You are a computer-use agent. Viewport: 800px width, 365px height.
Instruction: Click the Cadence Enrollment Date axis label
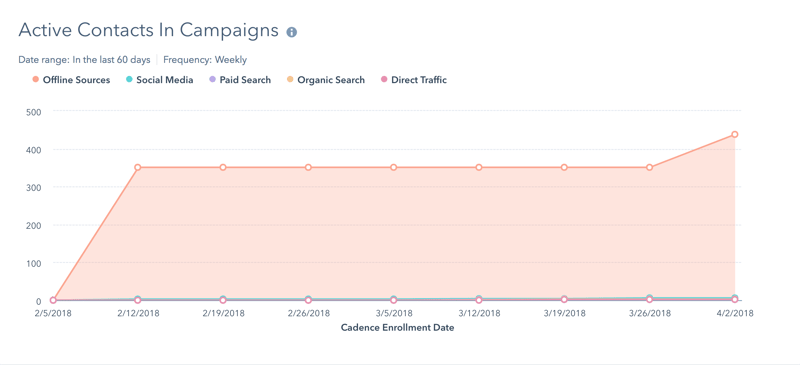point(397,328)
